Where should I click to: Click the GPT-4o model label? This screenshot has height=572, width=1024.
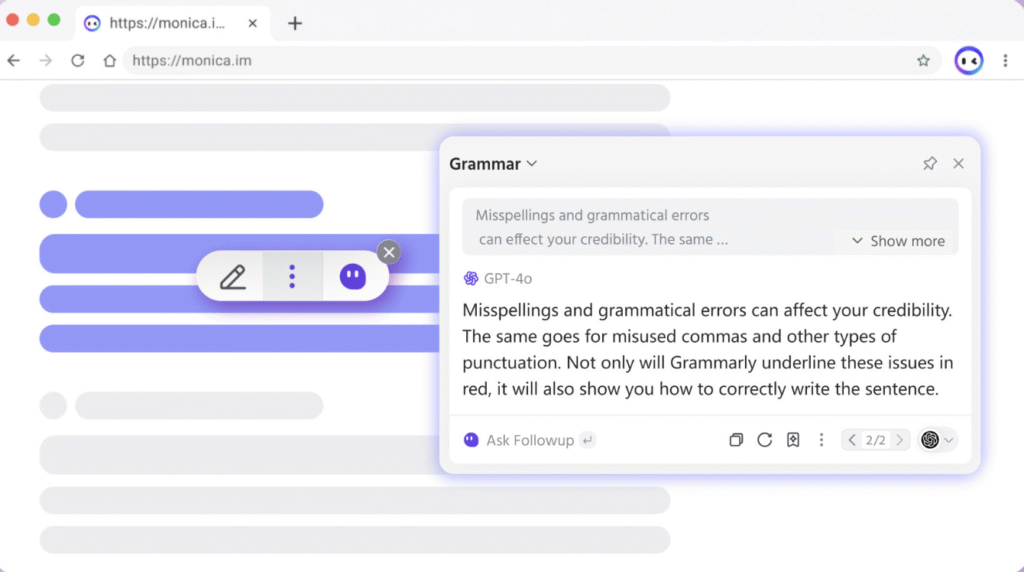click(507, 279)
